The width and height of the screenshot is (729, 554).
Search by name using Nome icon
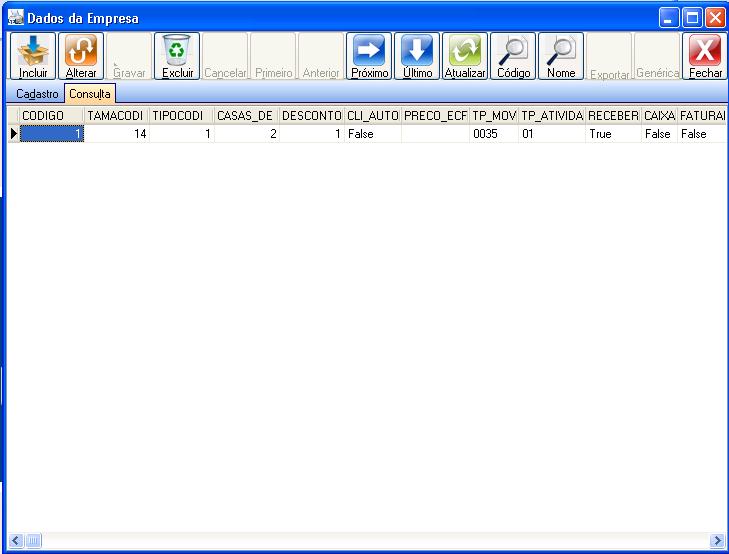tap(562, 56)
